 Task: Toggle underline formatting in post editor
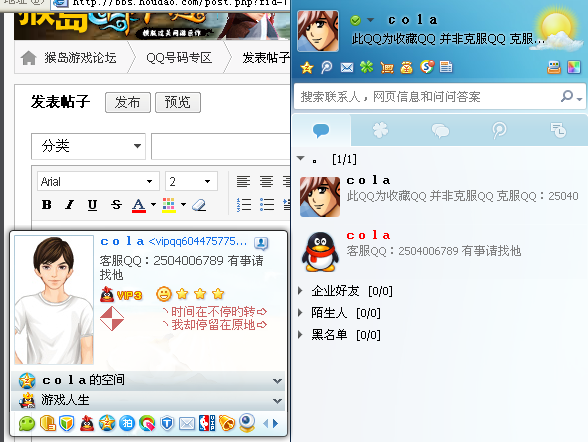[92, 205]
